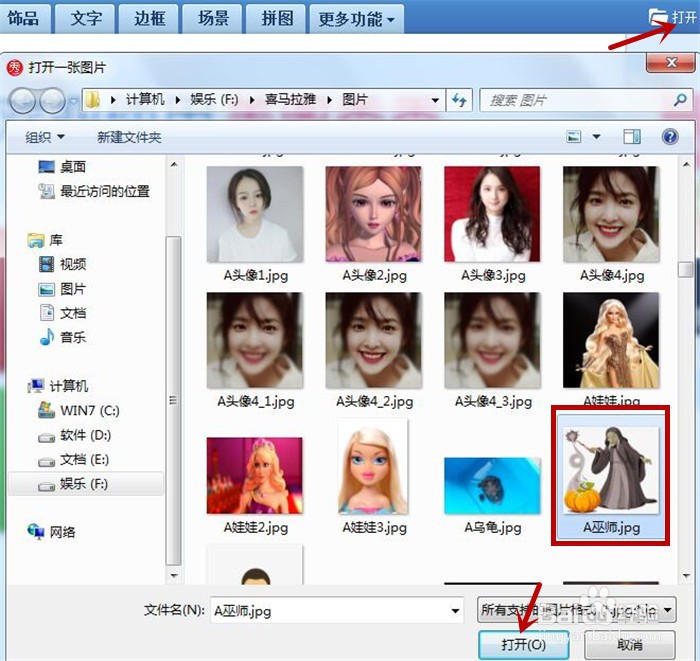Screen dimensions: 700x661
Task: Click 新建文件夹 button
Action: [129, 137]
